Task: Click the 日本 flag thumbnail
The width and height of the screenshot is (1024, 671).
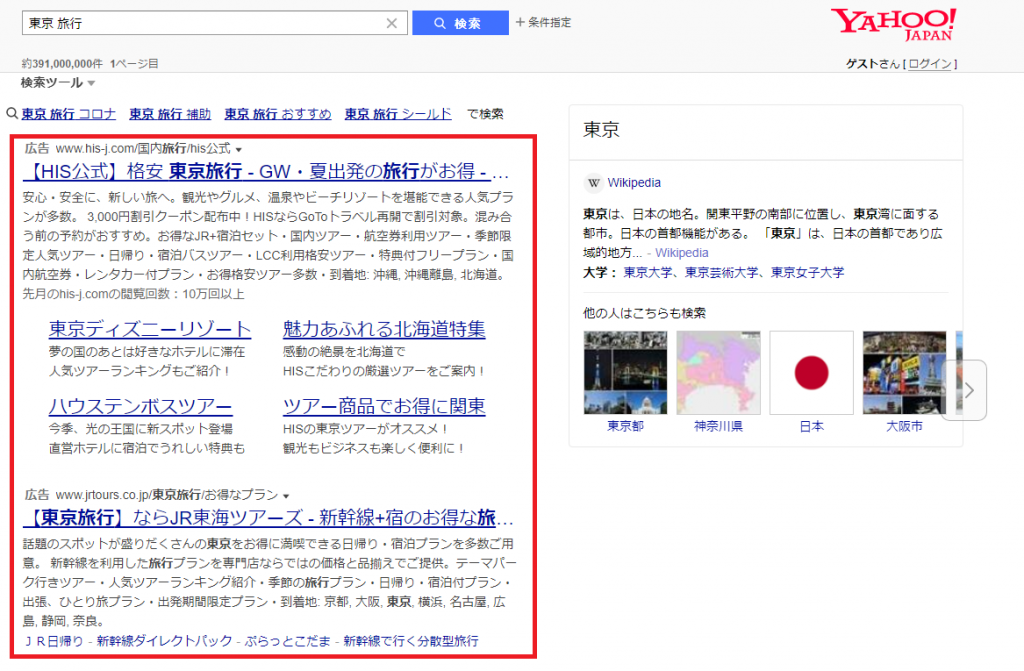Action: [x=811, y=372]
